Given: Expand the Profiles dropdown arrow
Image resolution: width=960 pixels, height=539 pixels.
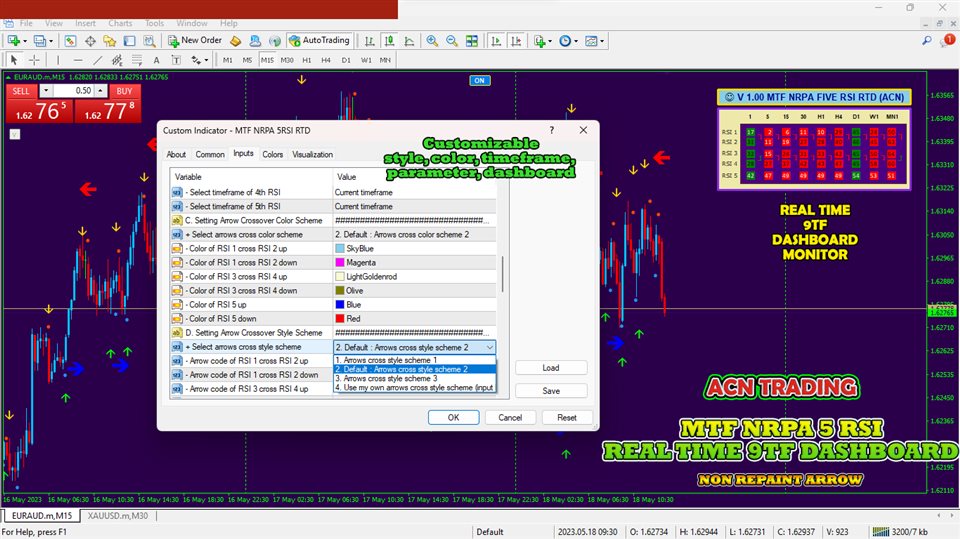Looking at the screenshot, I should click(51, 41).
